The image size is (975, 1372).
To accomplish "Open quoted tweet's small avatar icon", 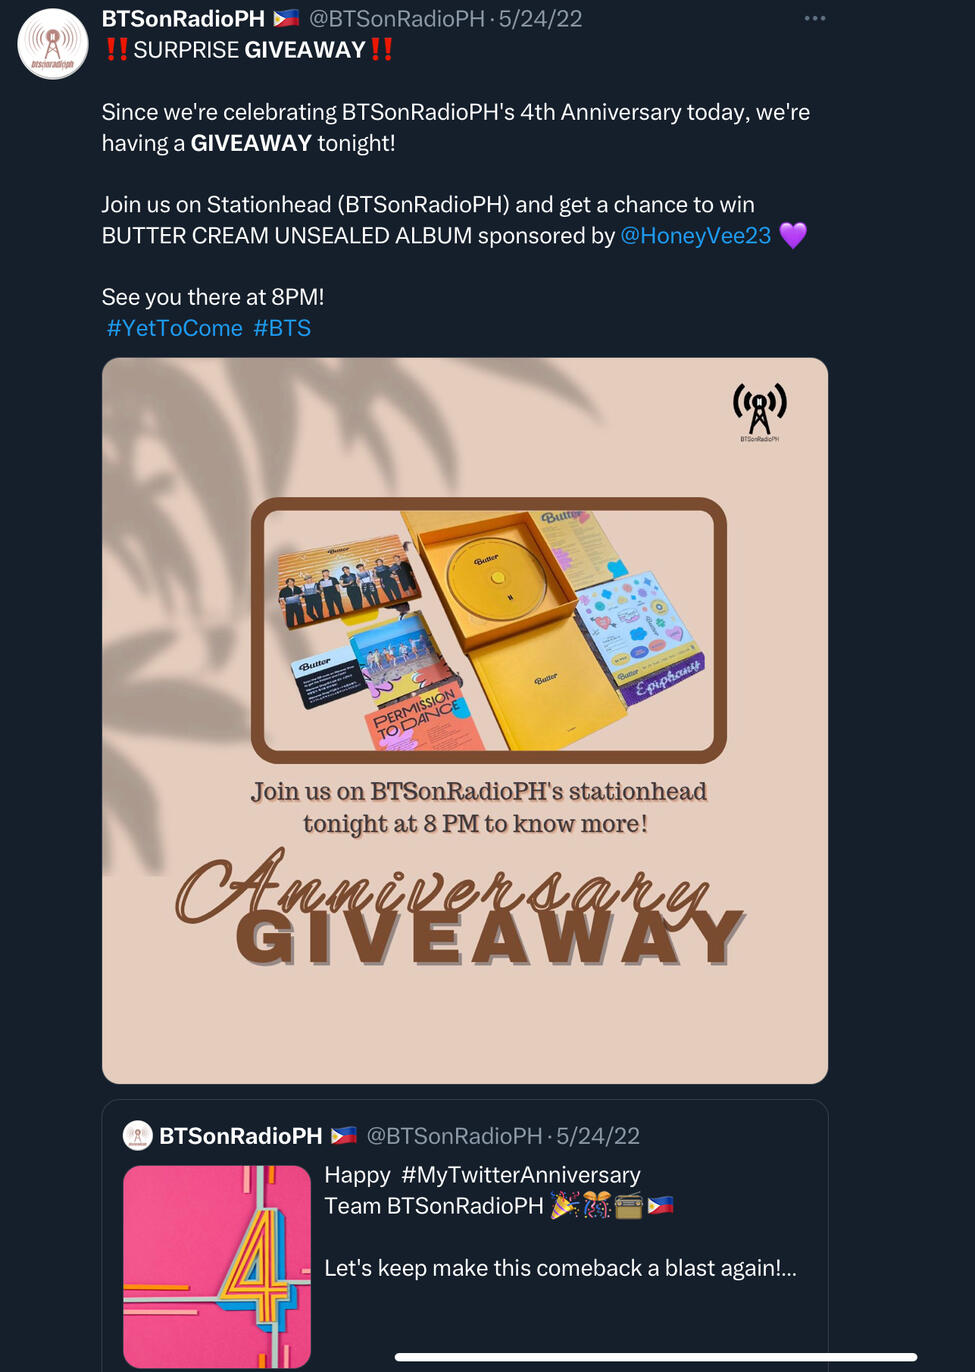I will (137, 1135).
